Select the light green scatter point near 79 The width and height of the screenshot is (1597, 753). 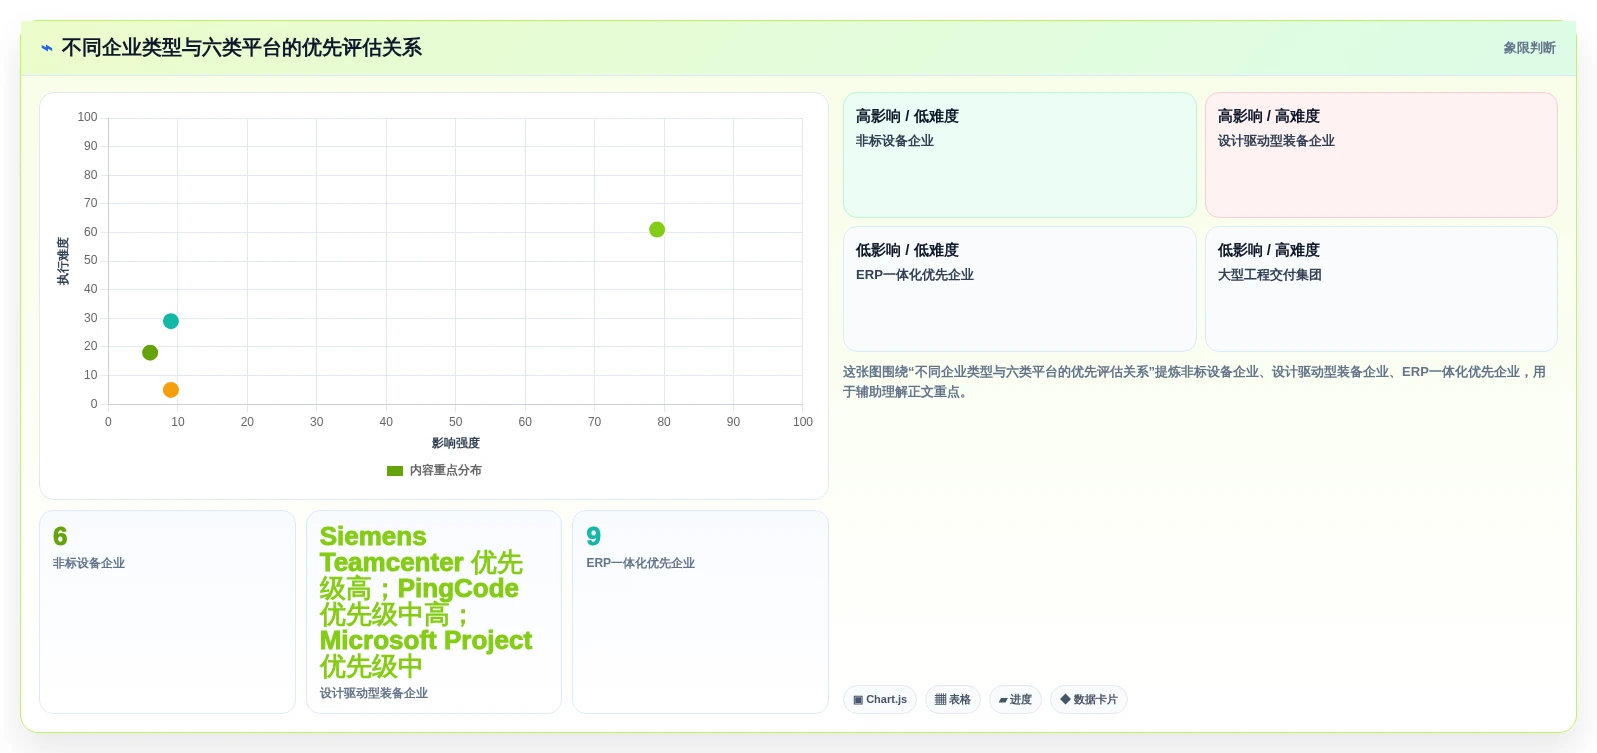click(x=657, y=230)
